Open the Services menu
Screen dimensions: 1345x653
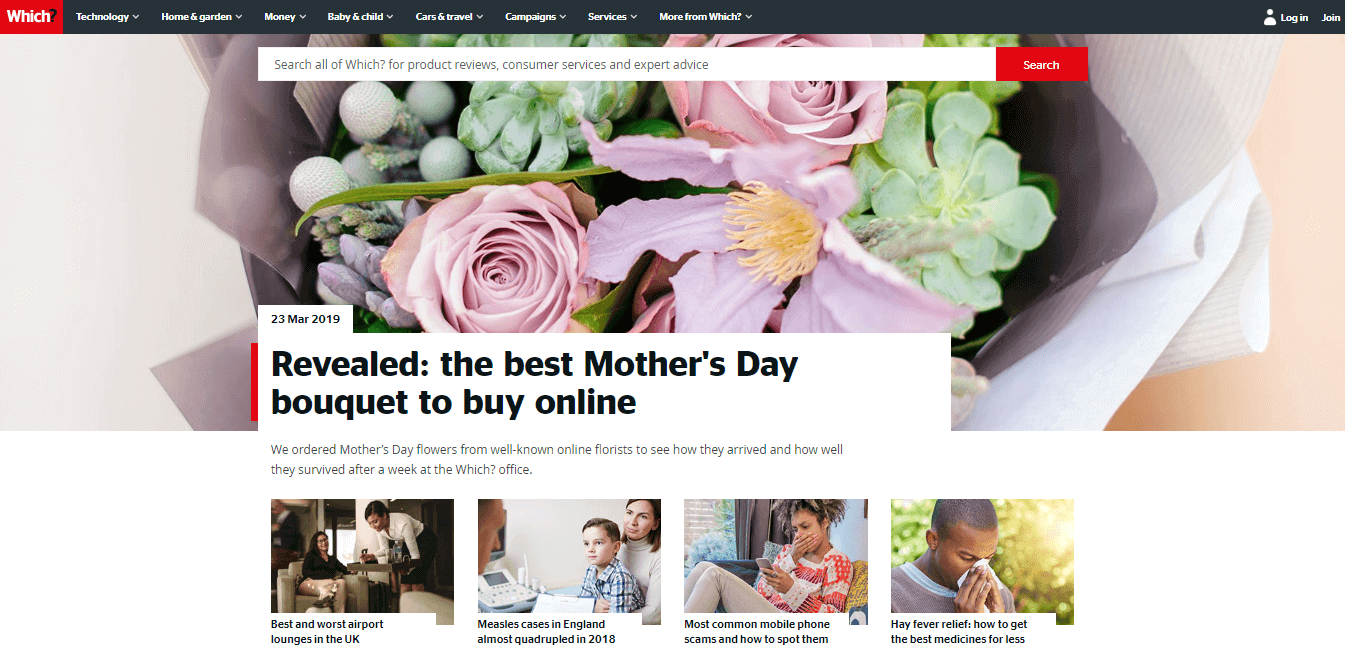[612, 17]
